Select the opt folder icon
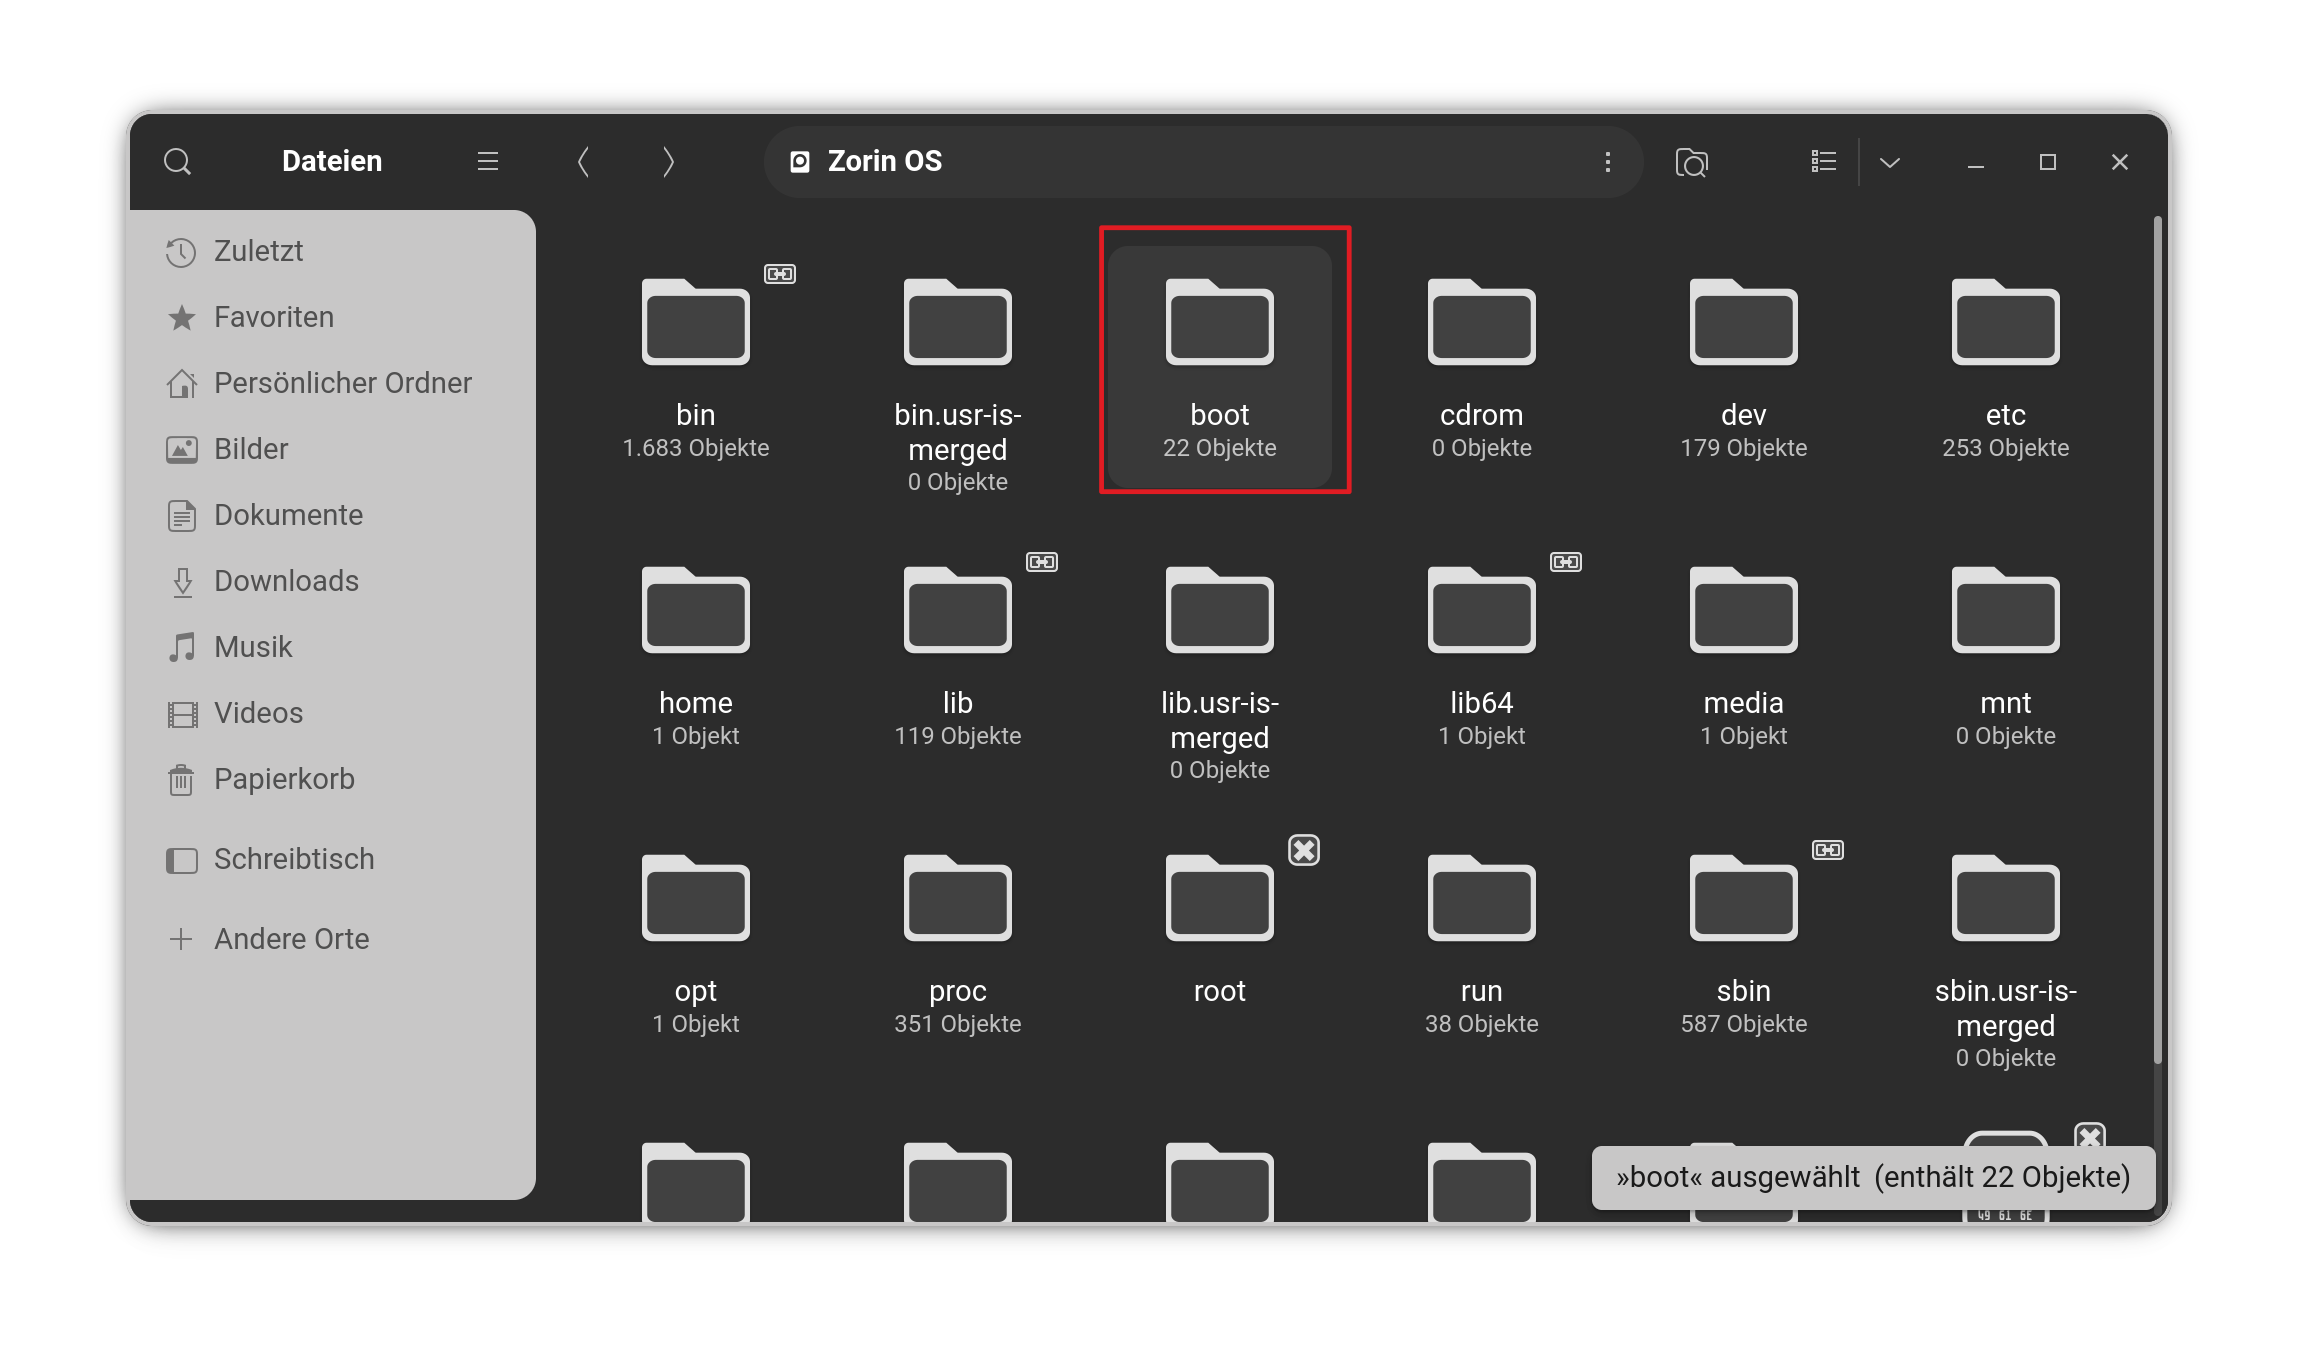This screenshot has width=2298, height=1368. 696,898
